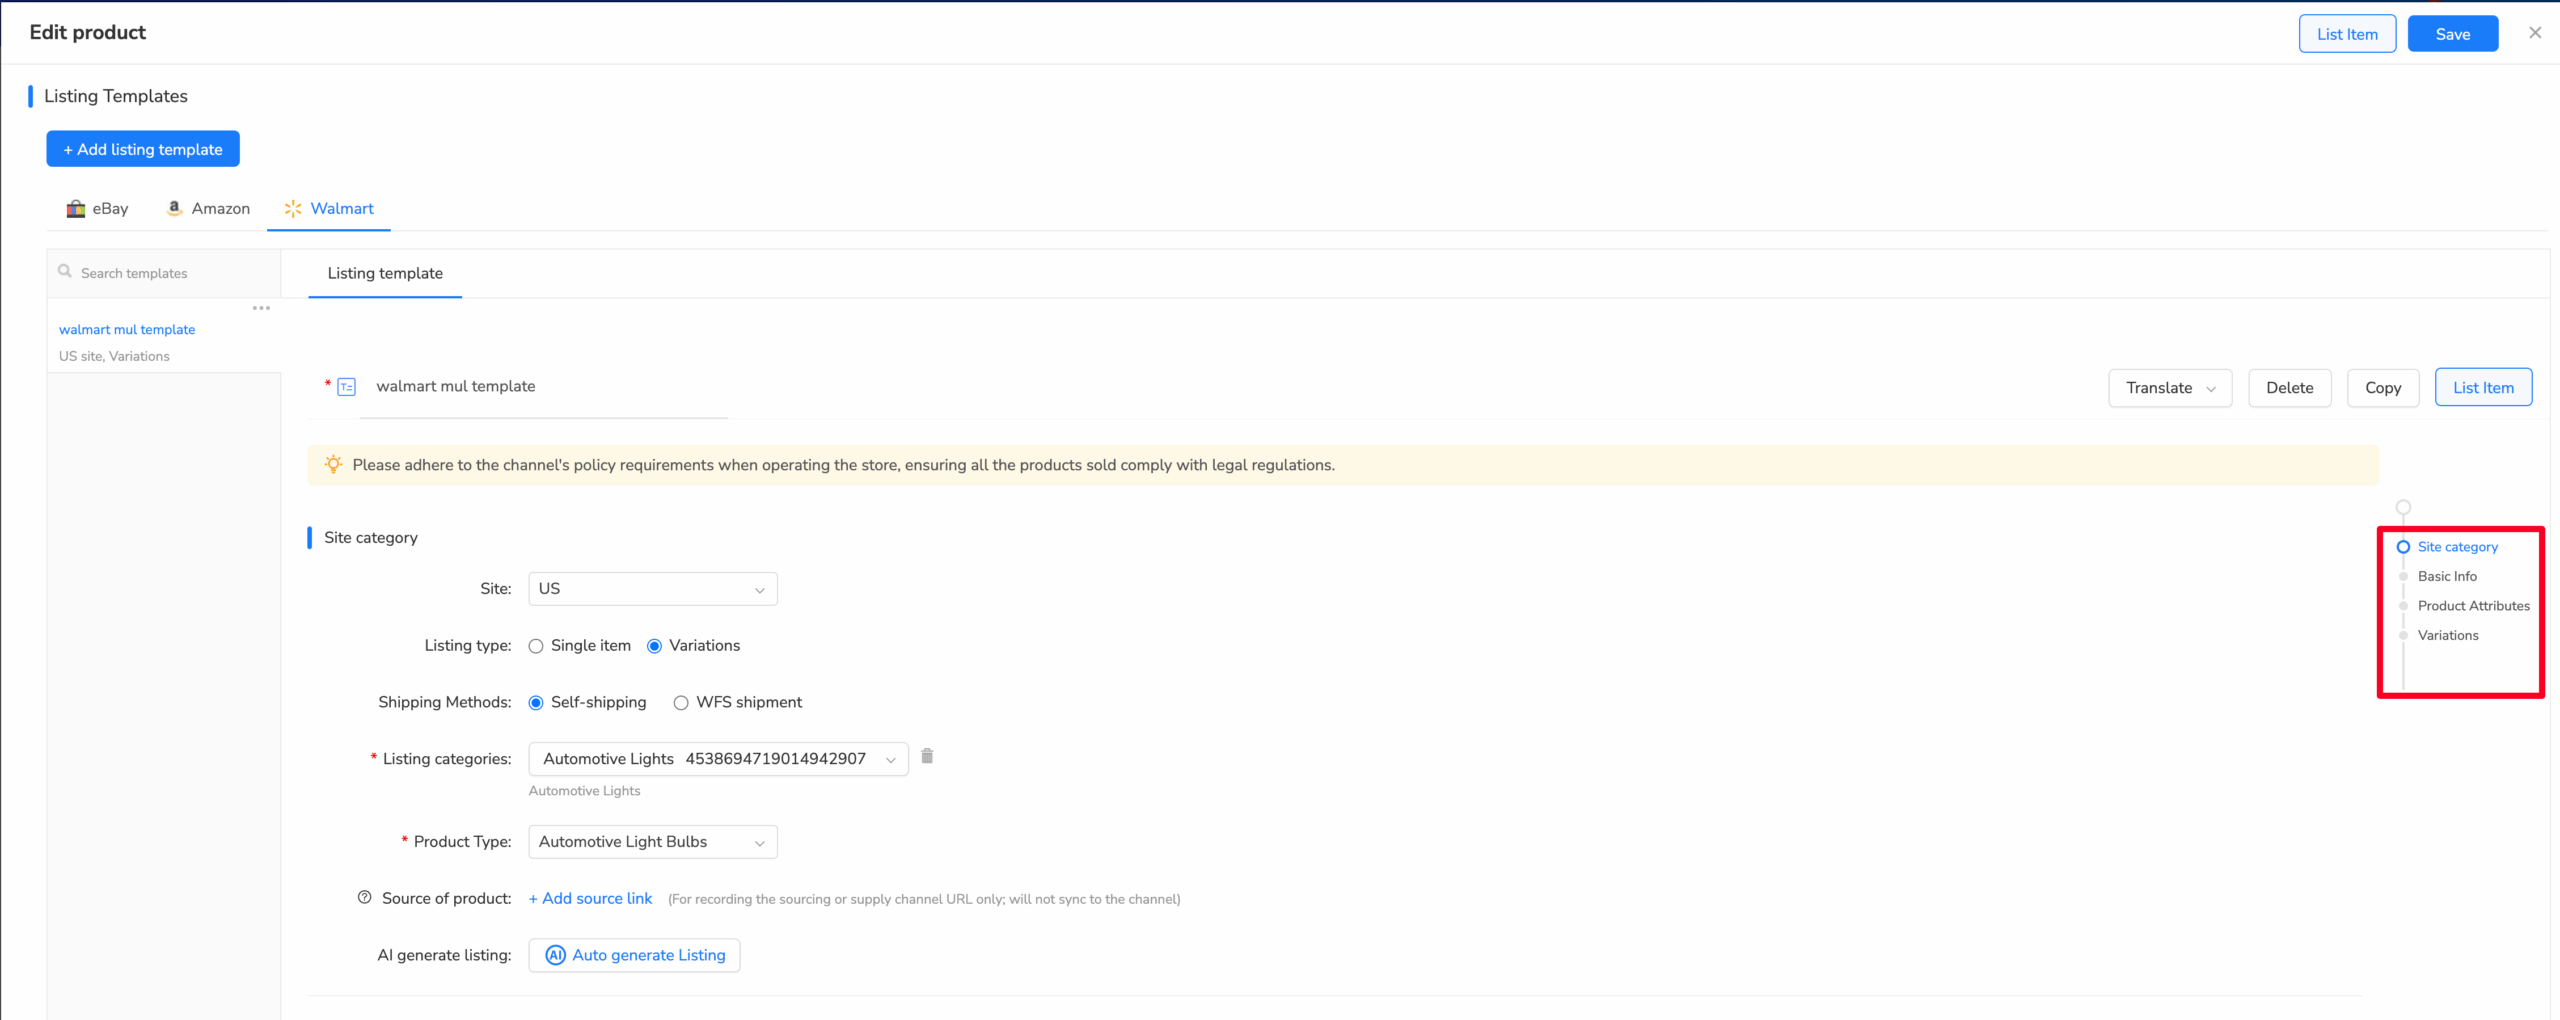Select Single item listing type
This screenshot has height=1020, width=2560.
pos(536,646)
